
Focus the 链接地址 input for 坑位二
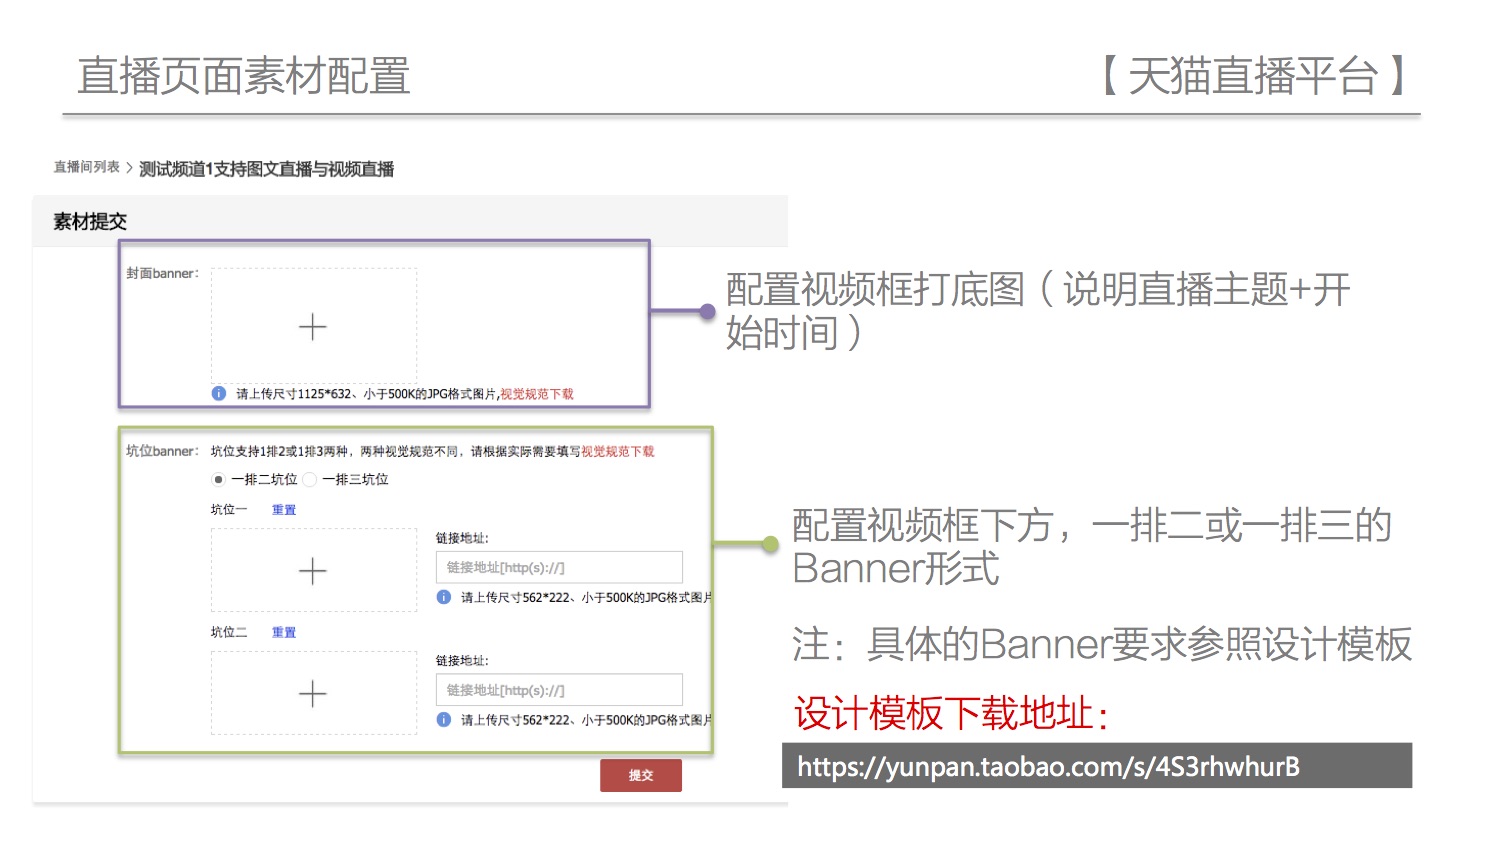tap(559, 690)
